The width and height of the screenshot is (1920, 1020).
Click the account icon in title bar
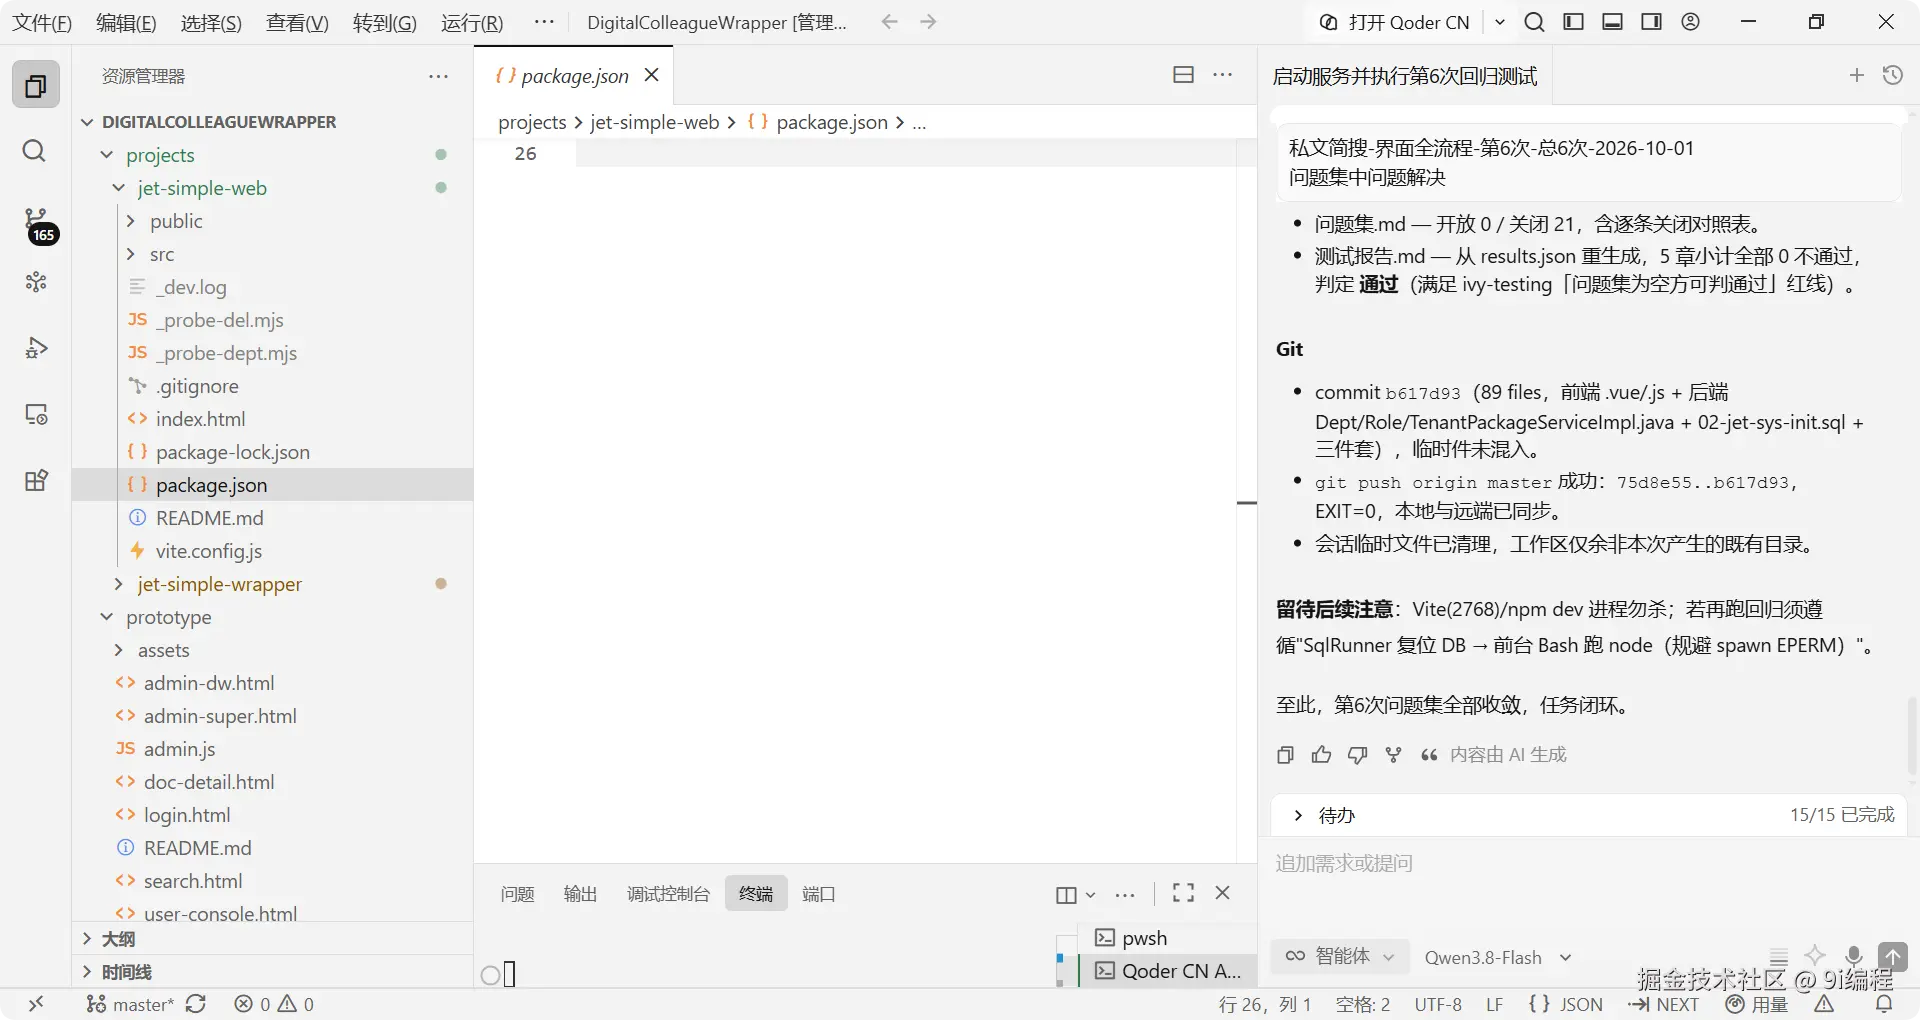1690,22
